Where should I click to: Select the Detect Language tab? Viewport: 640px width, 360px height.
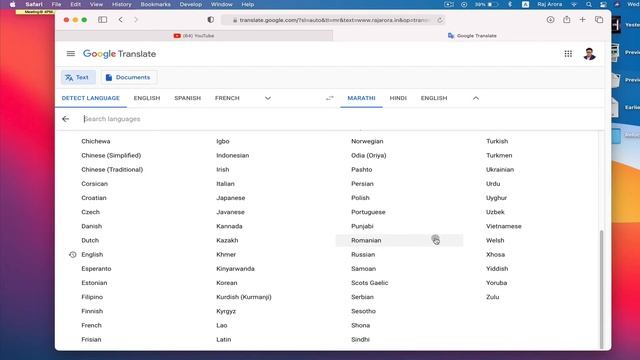(91, 98)
